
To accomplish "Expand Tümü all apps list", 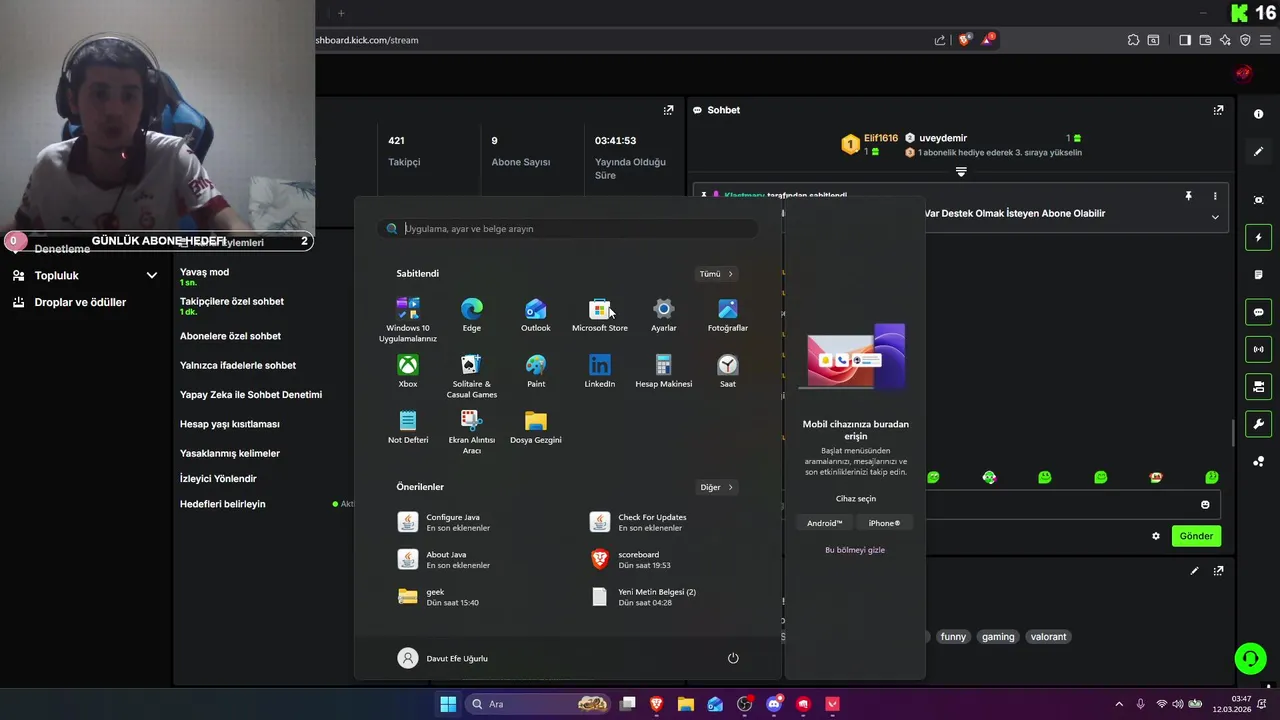I will coord(716,274).
